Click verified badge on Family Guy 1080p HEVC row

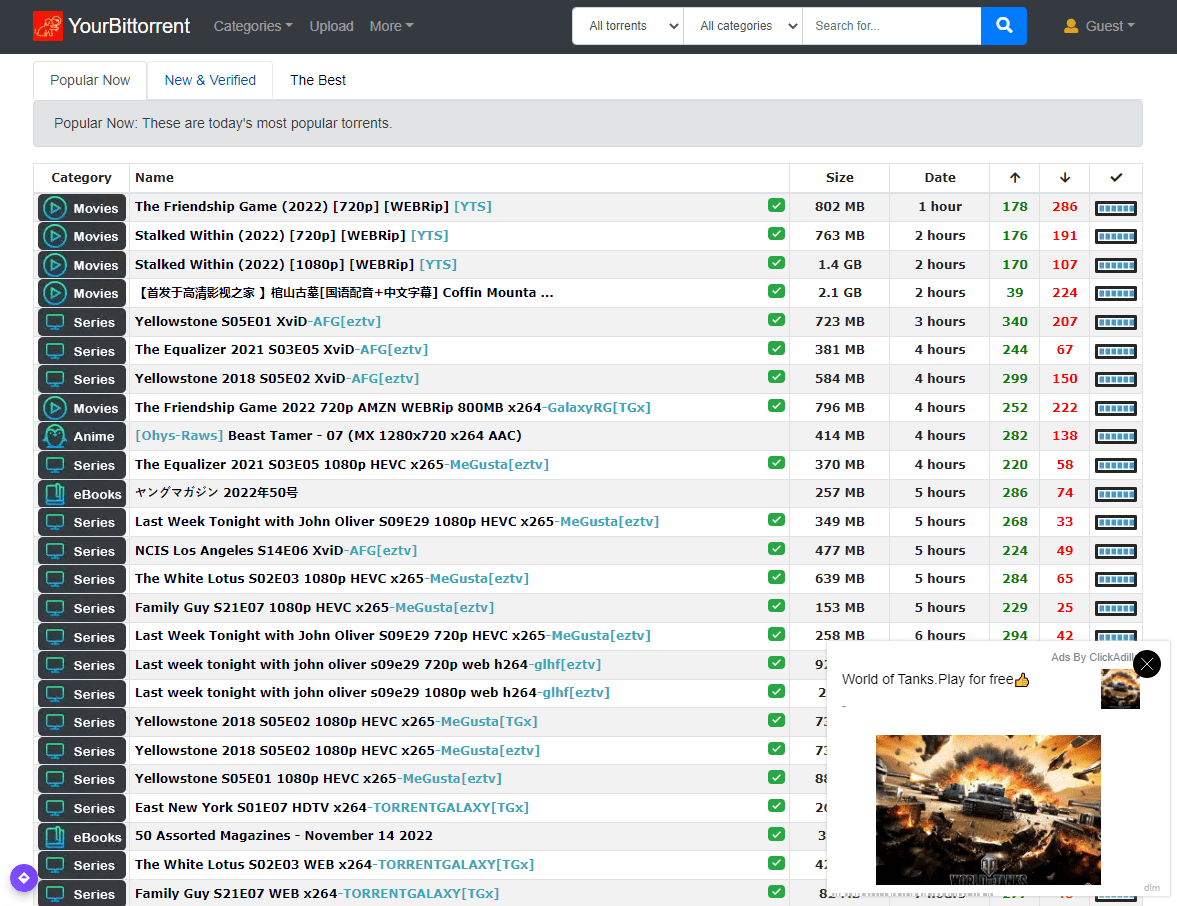tap(776, 606)
